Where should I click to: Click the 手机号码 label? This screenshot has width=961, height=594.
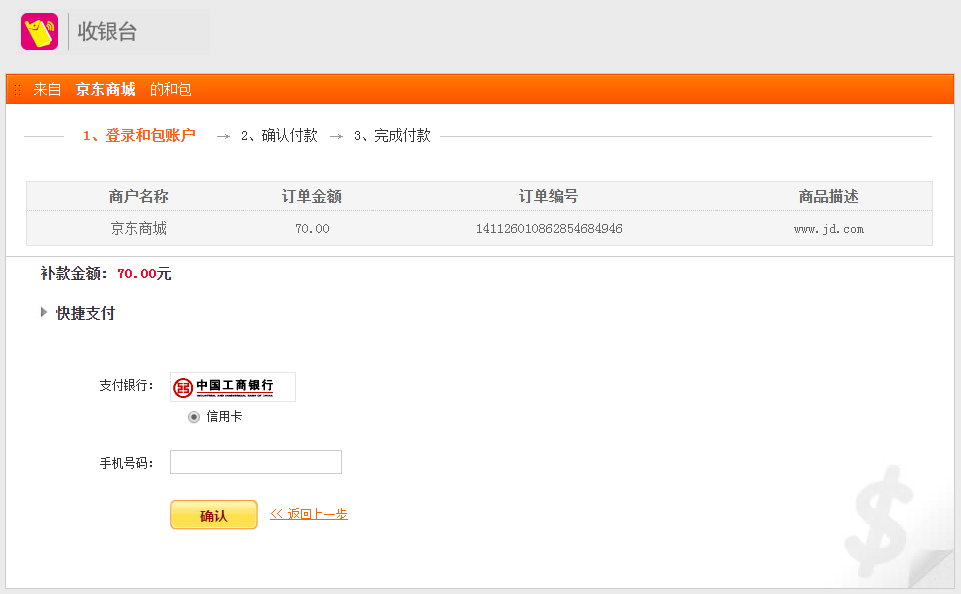point(126,463)
